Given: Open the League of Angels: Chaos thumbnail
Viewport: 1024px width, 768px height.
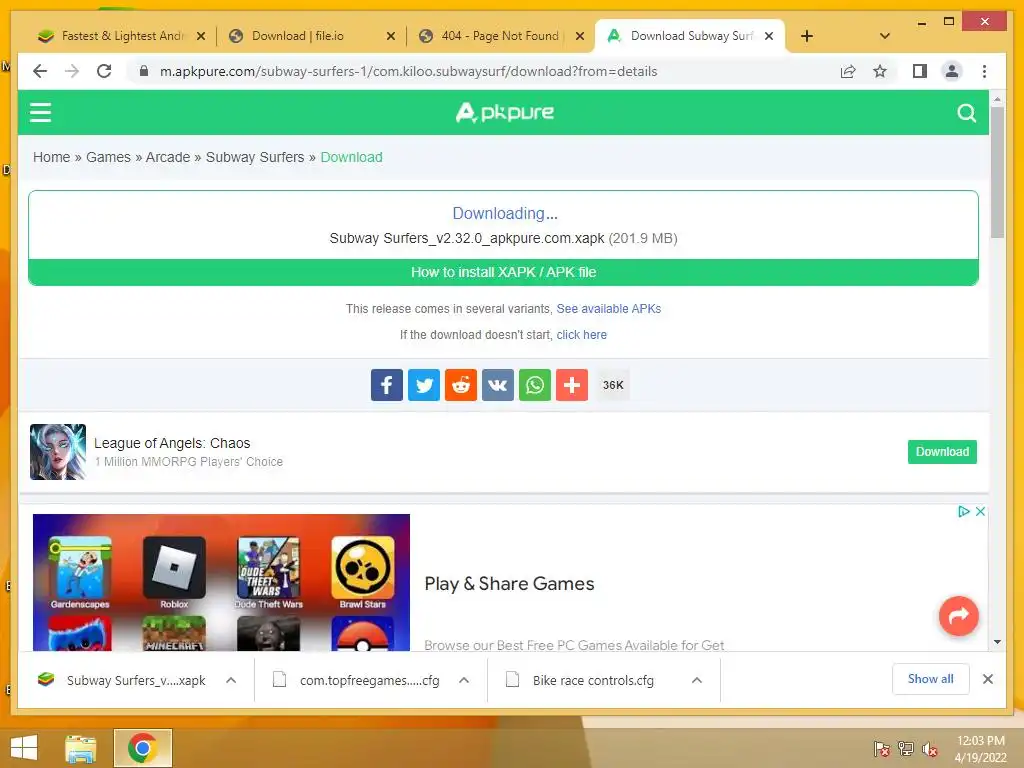Looking at the screenshot, I should [x=57, y=452].
